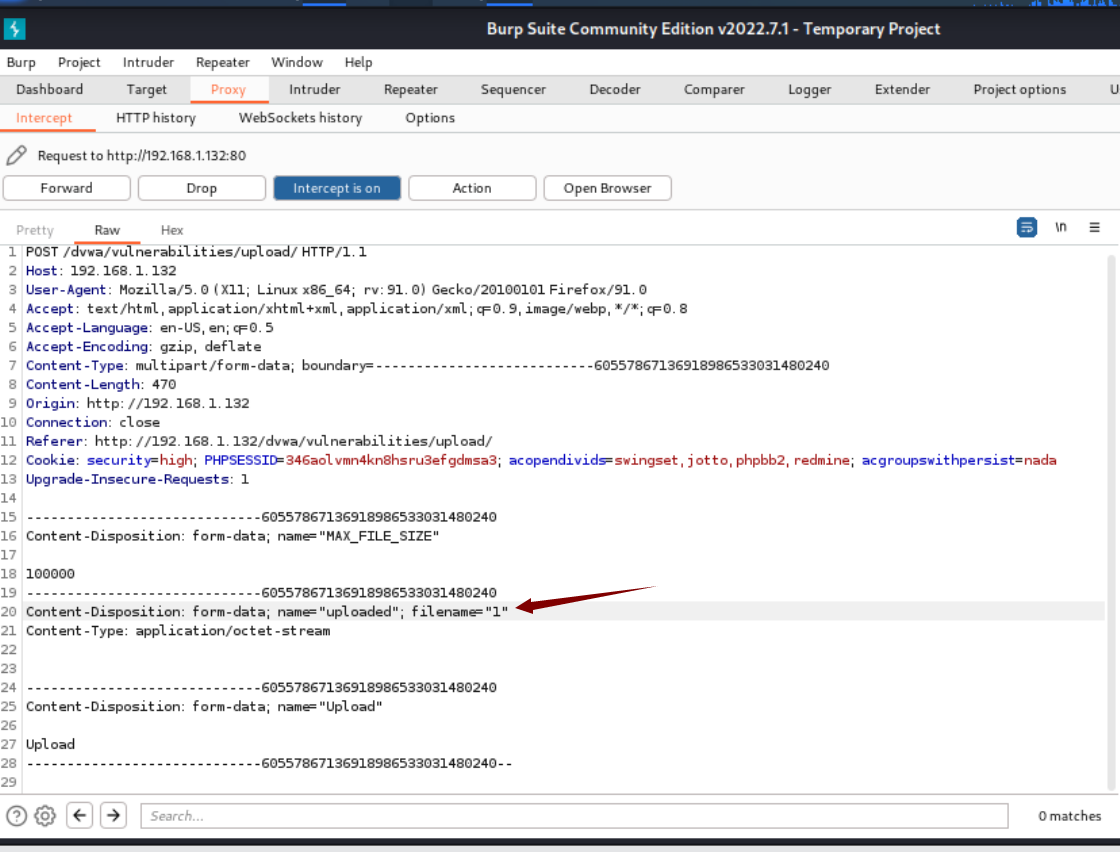This screenshot has height=852, width=1120.
Task: Click in the Search input field
Action: (574, 816)
